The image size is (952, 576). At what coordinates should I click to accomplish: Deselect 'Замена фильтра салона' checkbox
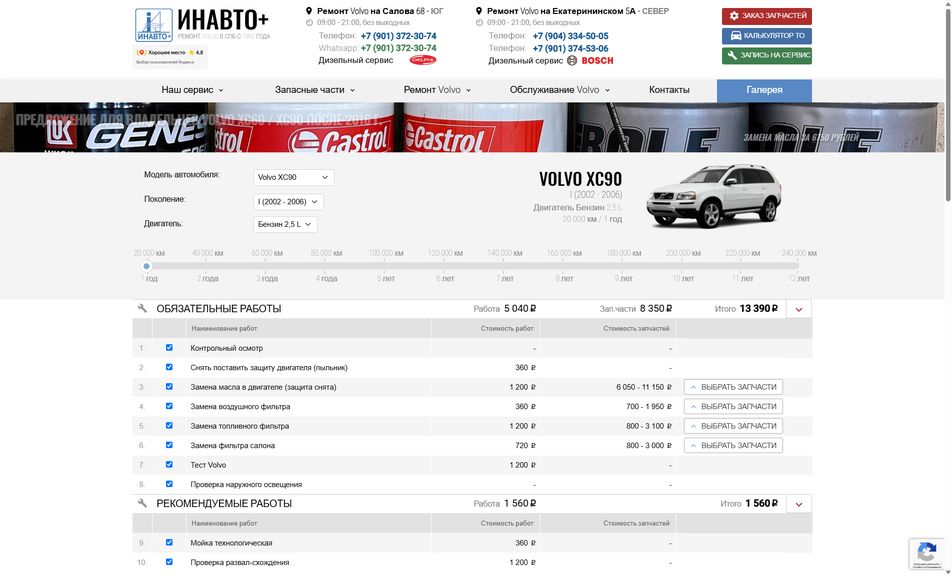point(169,445)
